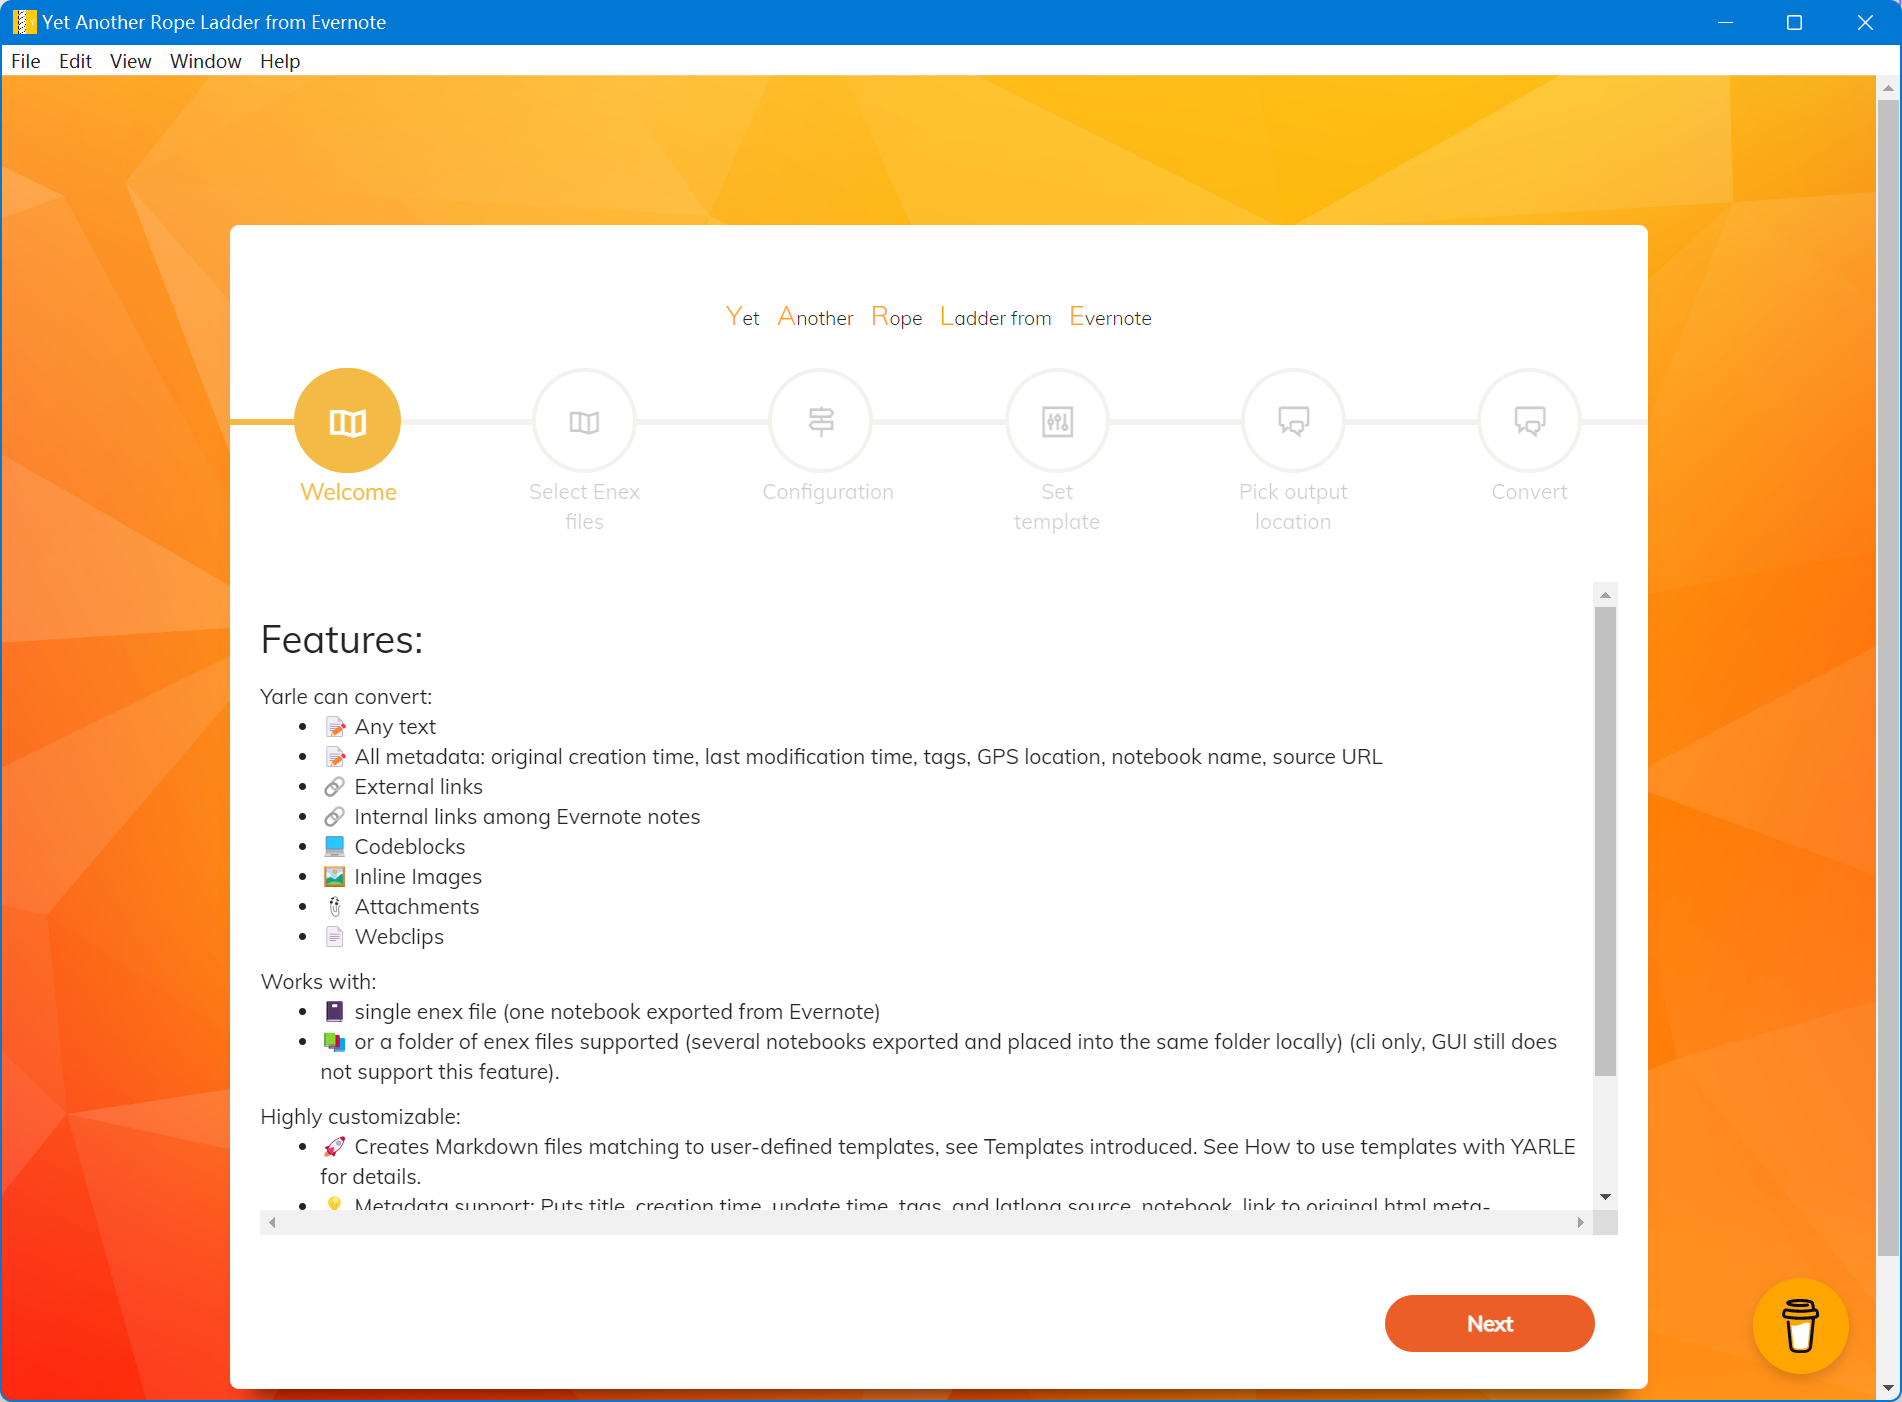Click the main window scroll up arrow

point(1888,88)
